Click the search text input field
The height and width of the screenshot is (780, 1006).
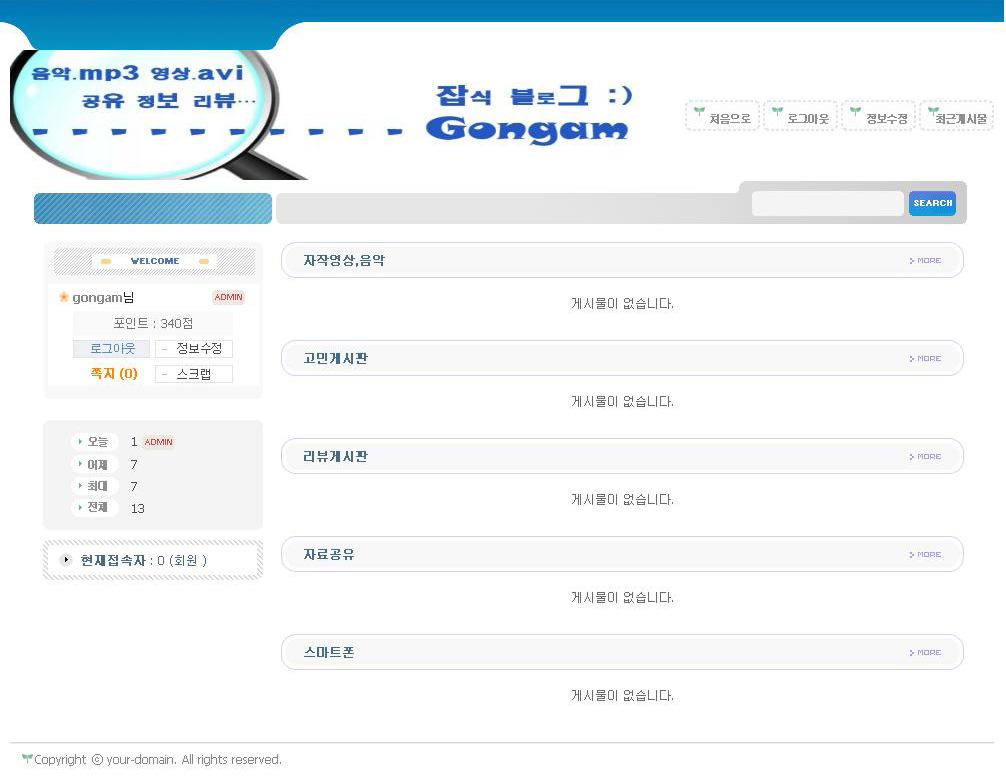point(827,204)
